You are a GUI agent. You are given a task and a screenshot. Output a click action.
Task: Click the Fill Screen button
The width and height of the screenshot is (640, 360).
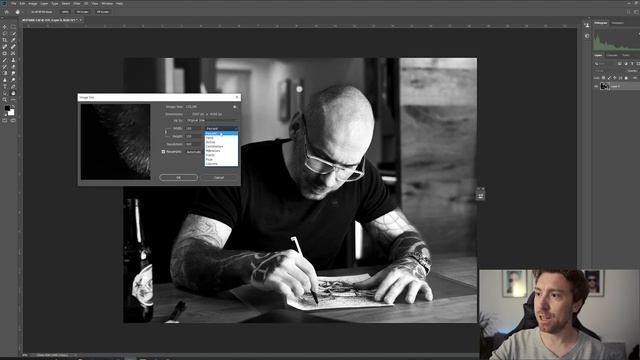102,12
